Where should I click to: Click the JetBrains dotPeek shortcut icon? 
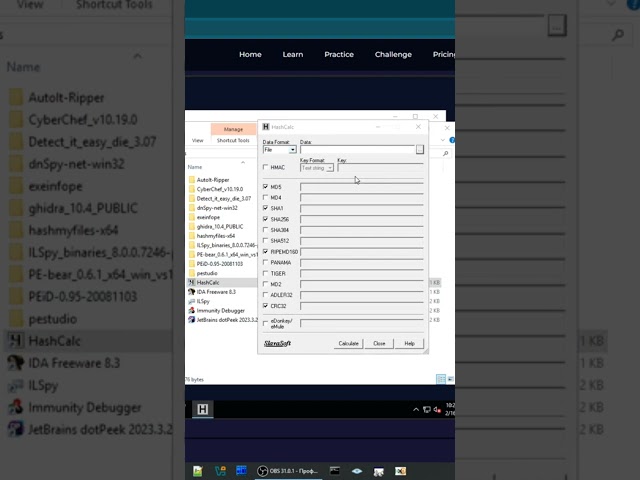(191, 320)
